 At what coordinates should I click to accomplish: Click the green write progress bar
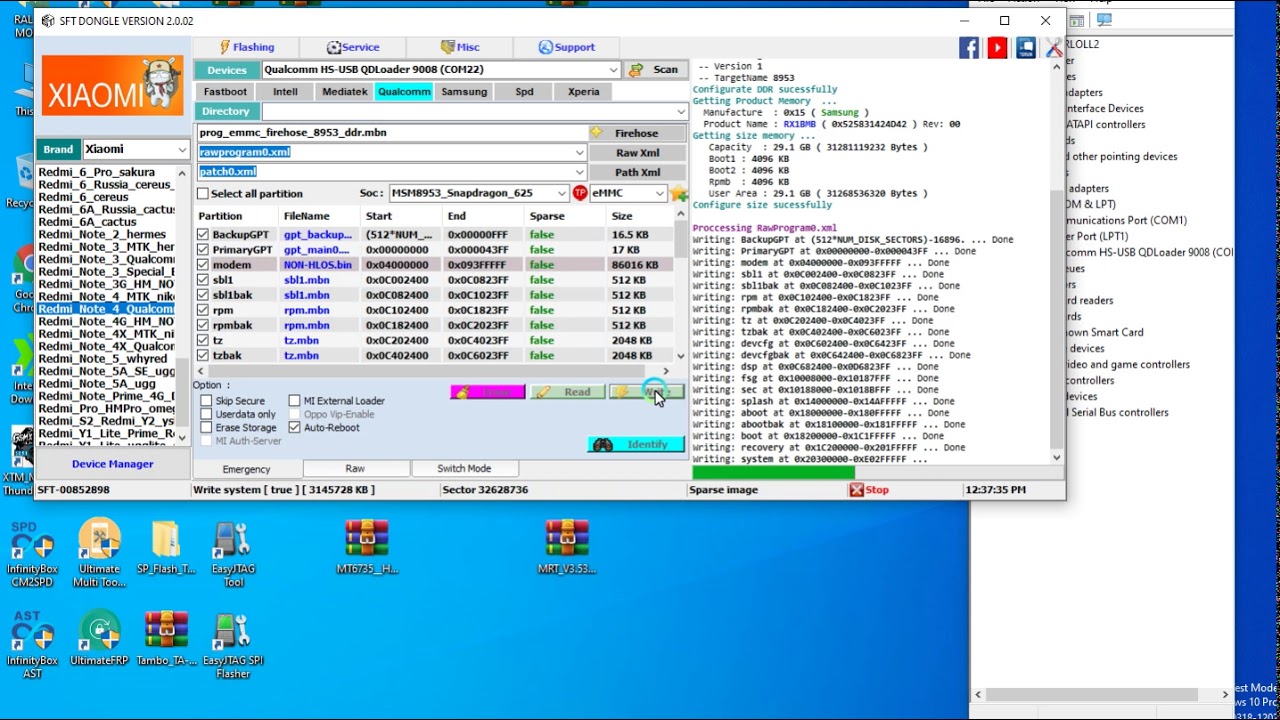[773, 472]
